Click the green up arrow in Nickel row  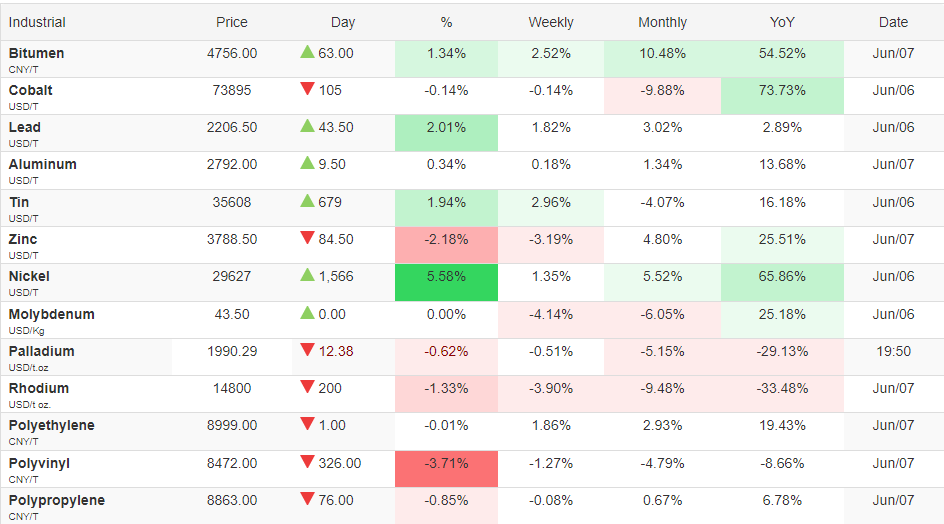307,275
